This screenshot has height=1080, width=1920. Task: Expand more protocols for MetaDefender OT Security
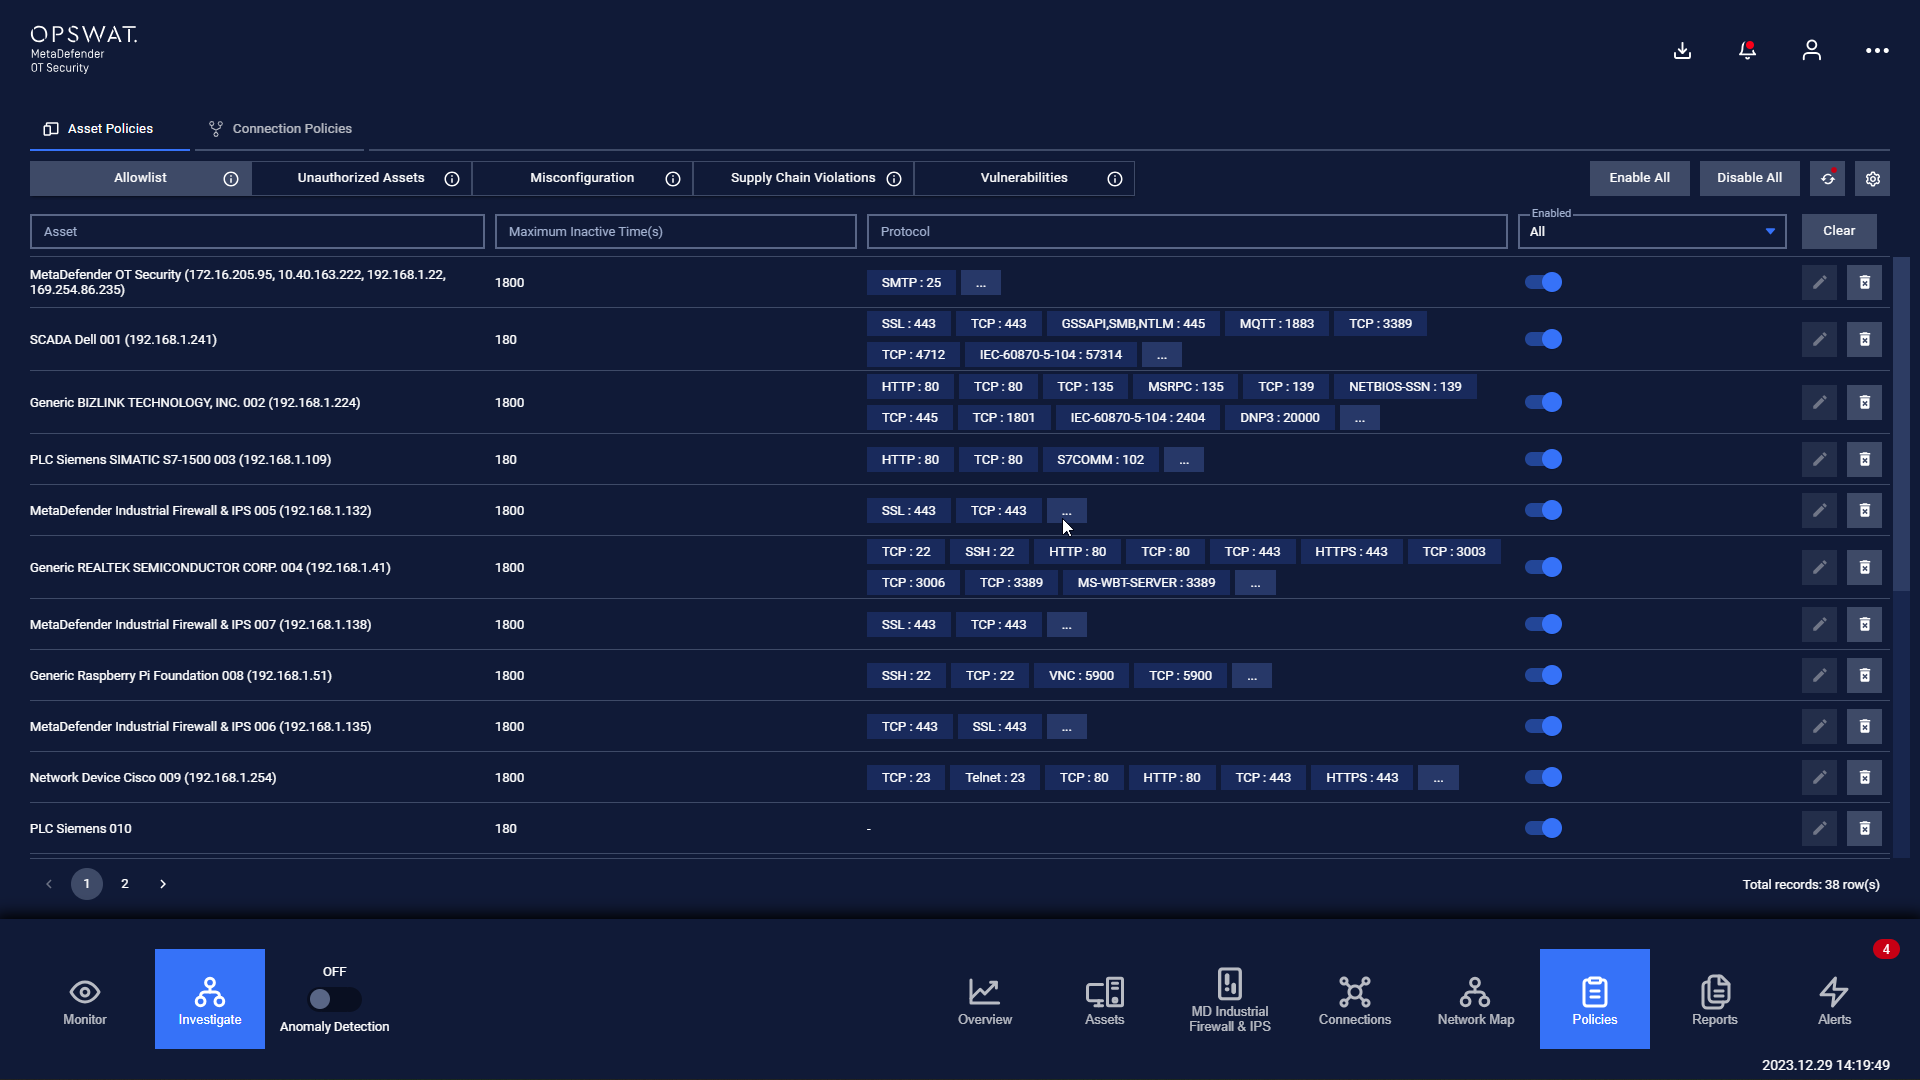pos(981,283)
